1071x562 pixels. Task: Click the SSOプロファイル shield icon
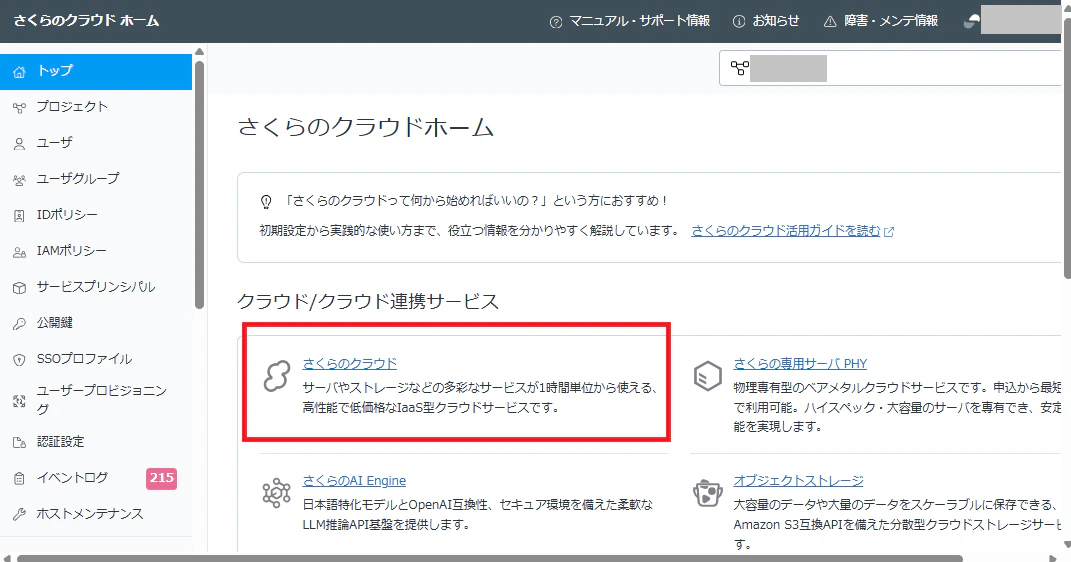tap(19, 360)
